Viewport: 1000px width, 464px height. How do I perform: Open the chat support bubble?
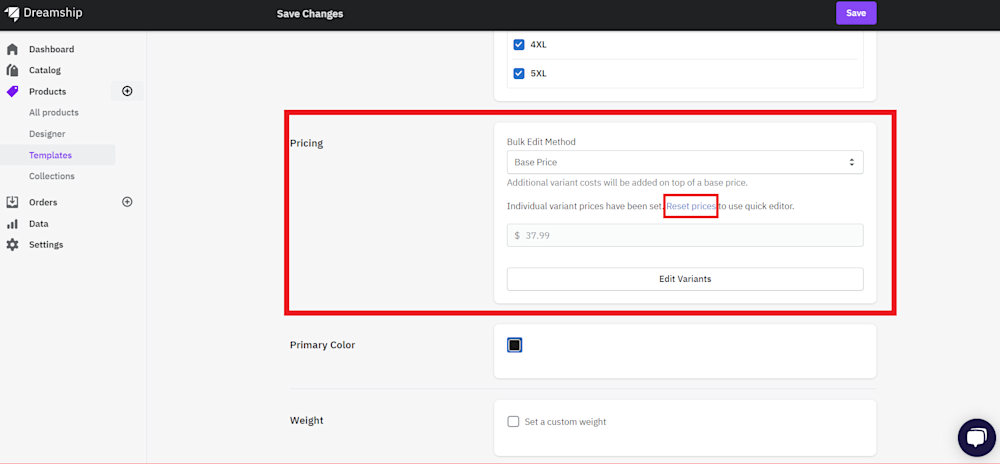pyautogui.click(x=976, y=437)
